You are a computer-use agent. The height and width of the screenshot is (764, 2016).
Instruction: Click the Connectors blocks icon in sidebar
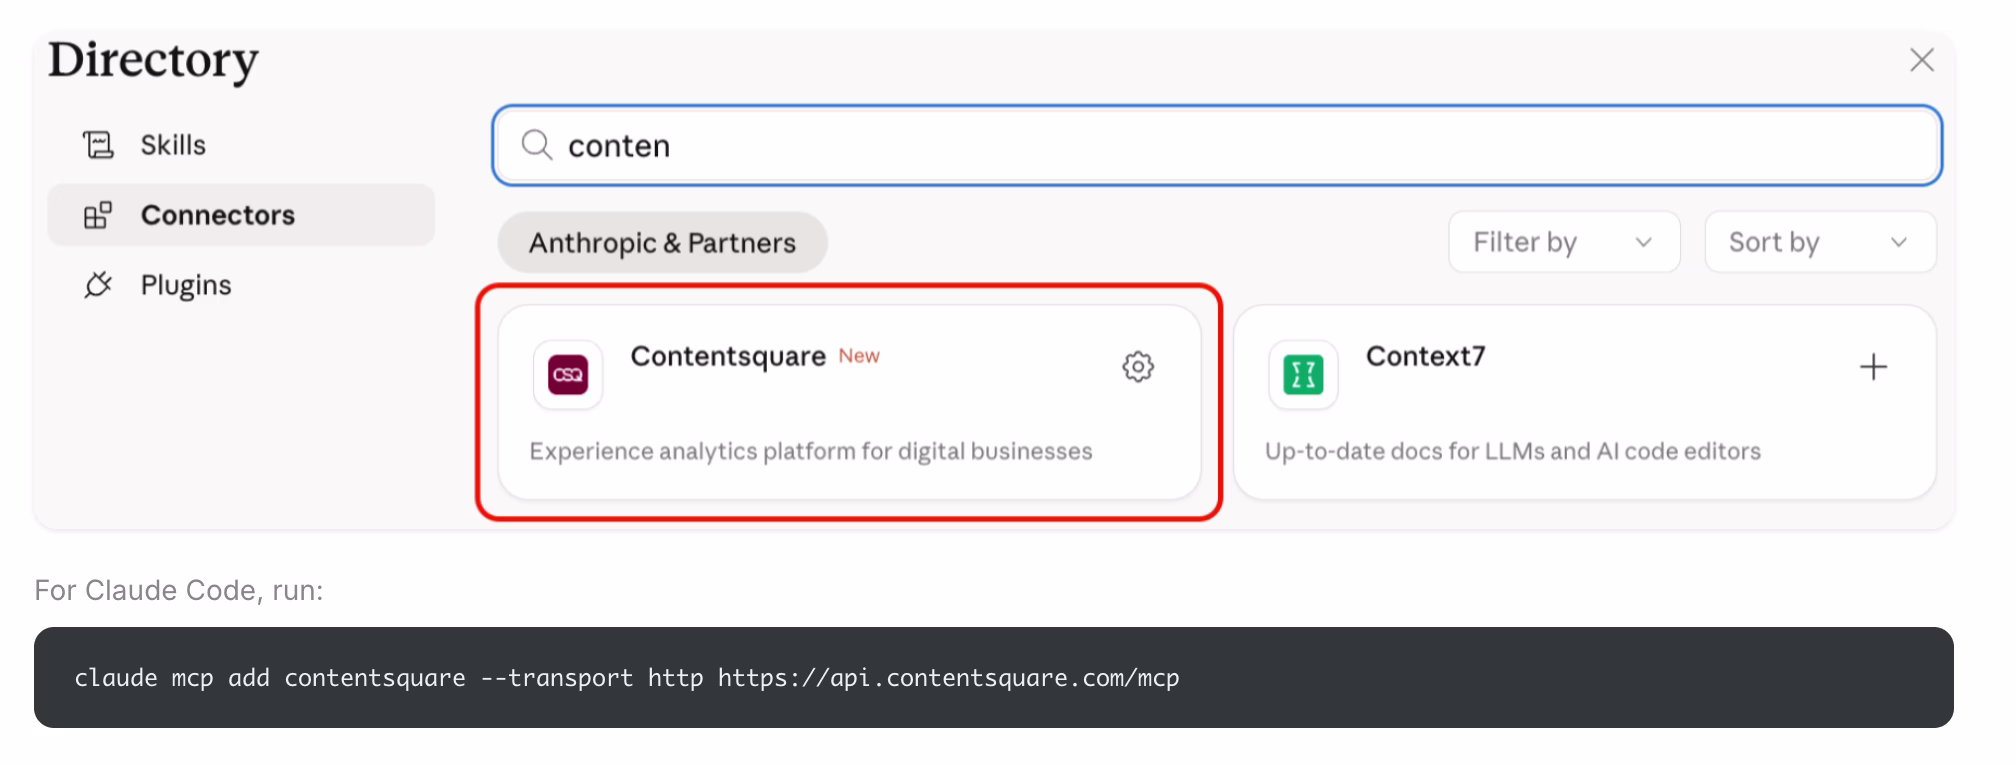(98, 215)
